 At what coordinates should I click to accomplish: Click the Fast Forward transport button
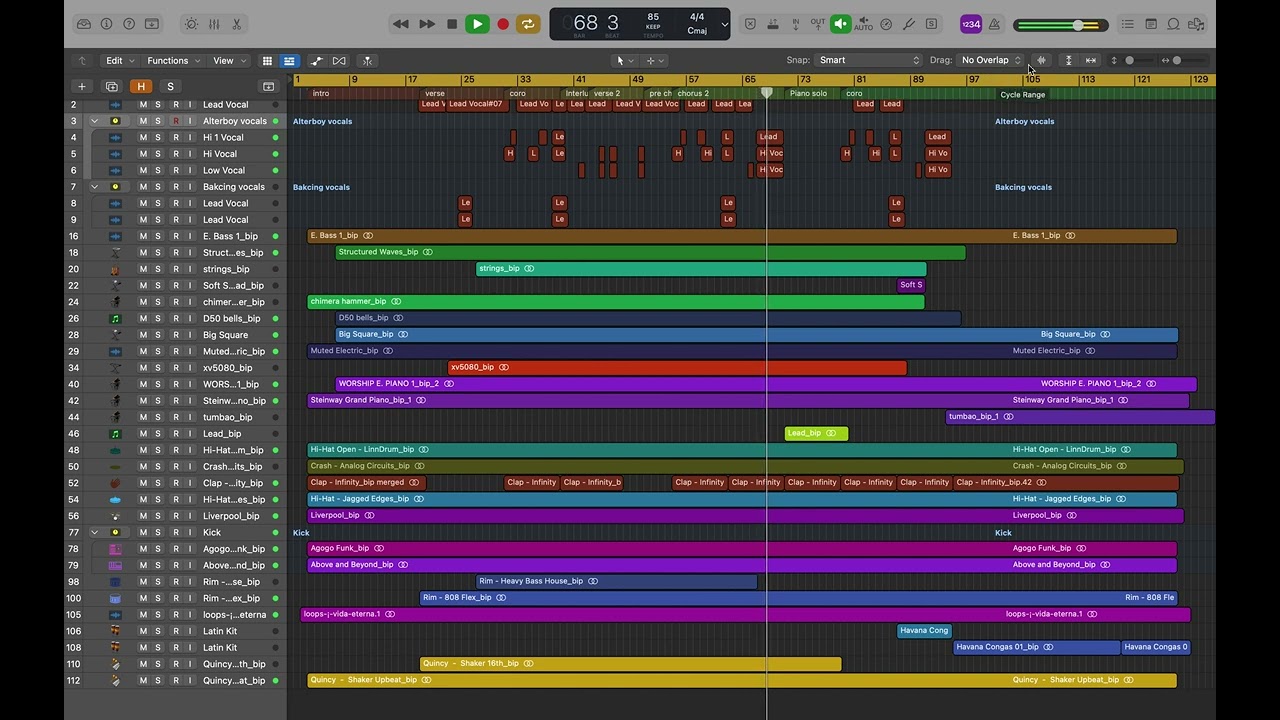(427, 24)
